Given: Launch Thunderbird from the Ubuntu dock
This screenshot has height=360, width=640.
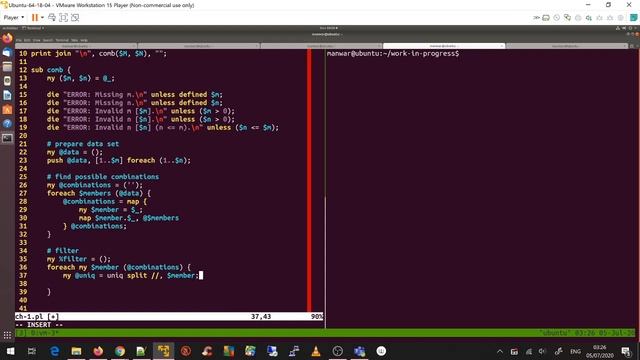Looking at the screenshot, I should (7, 53).
